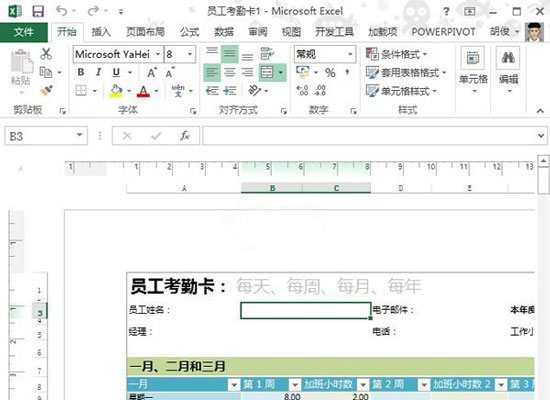550x400 pixels.
Task: Center text horizontally
Action: click(x=230, y=72)
